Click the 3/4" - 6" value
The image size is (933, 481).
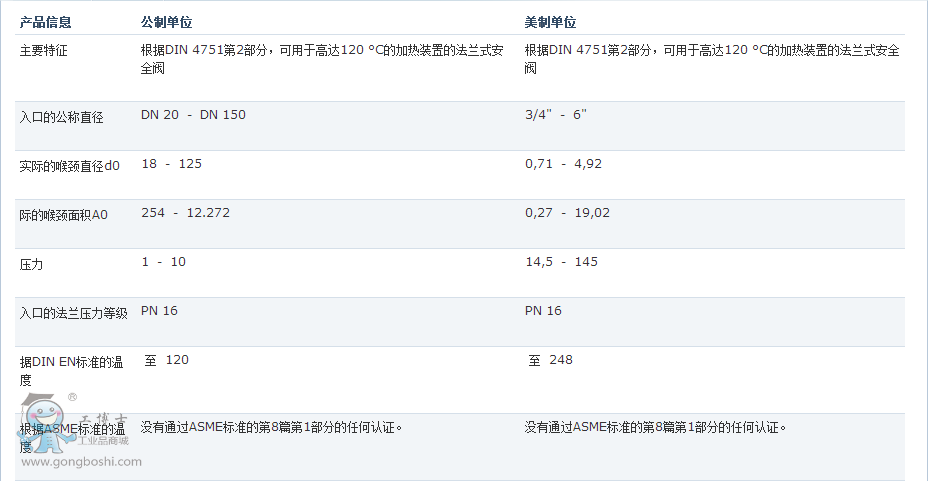point(555,115)
